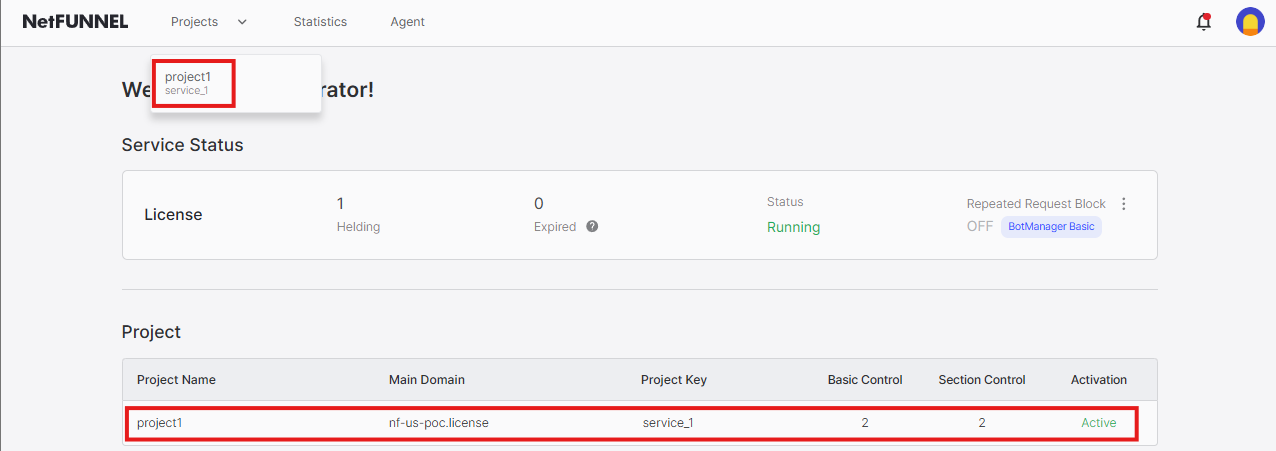Click the project1 name in the table

[160, 423]
